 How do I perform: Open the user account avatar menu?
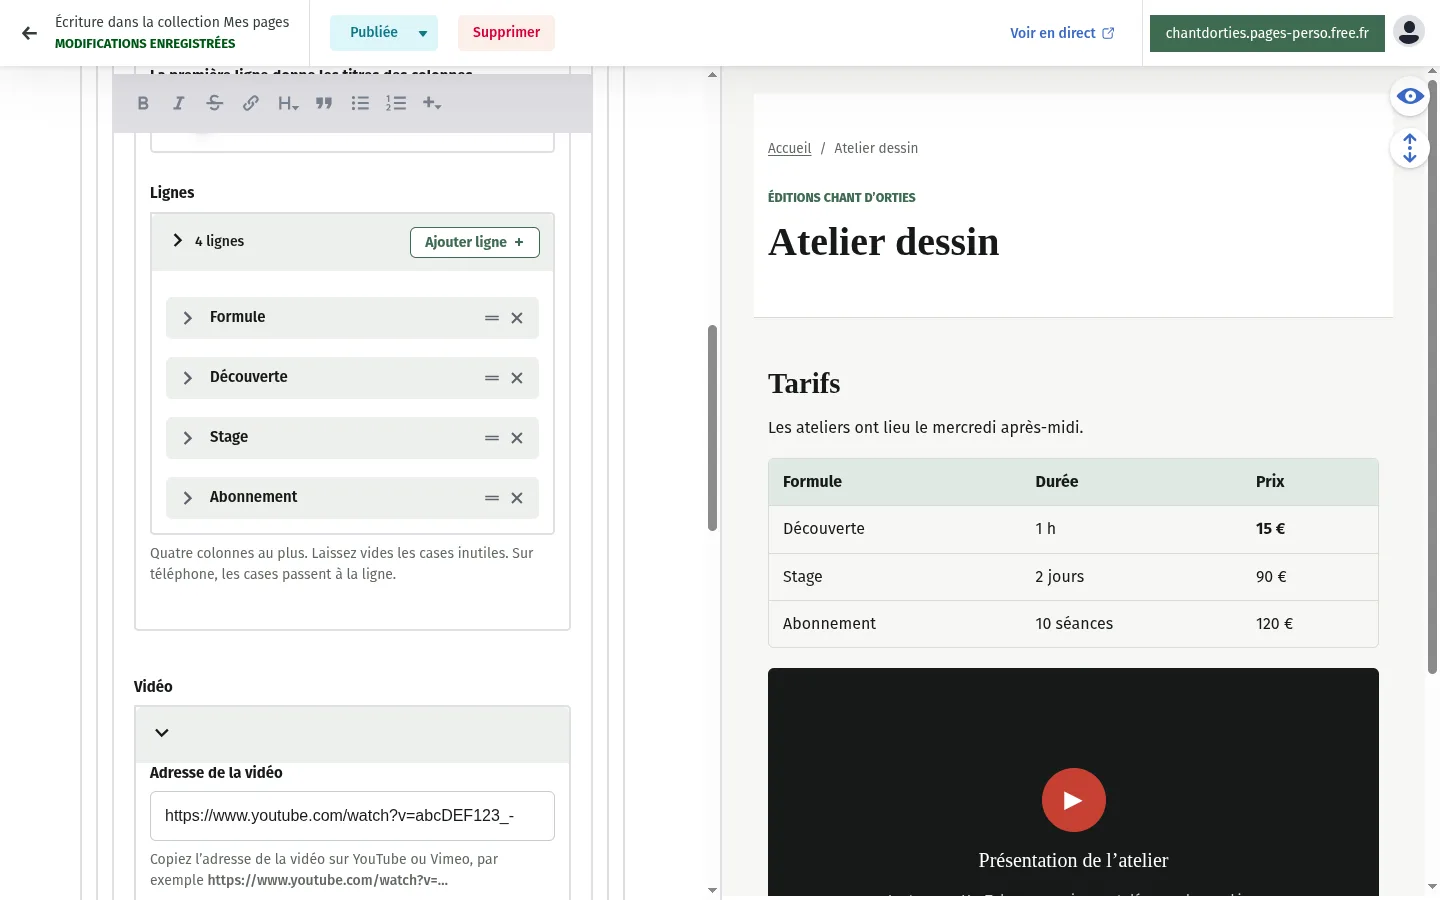1409,32
